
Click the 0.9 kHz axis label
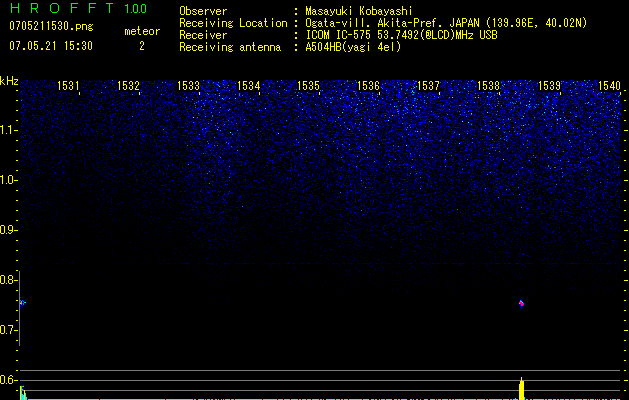click(x=8, y=230)
